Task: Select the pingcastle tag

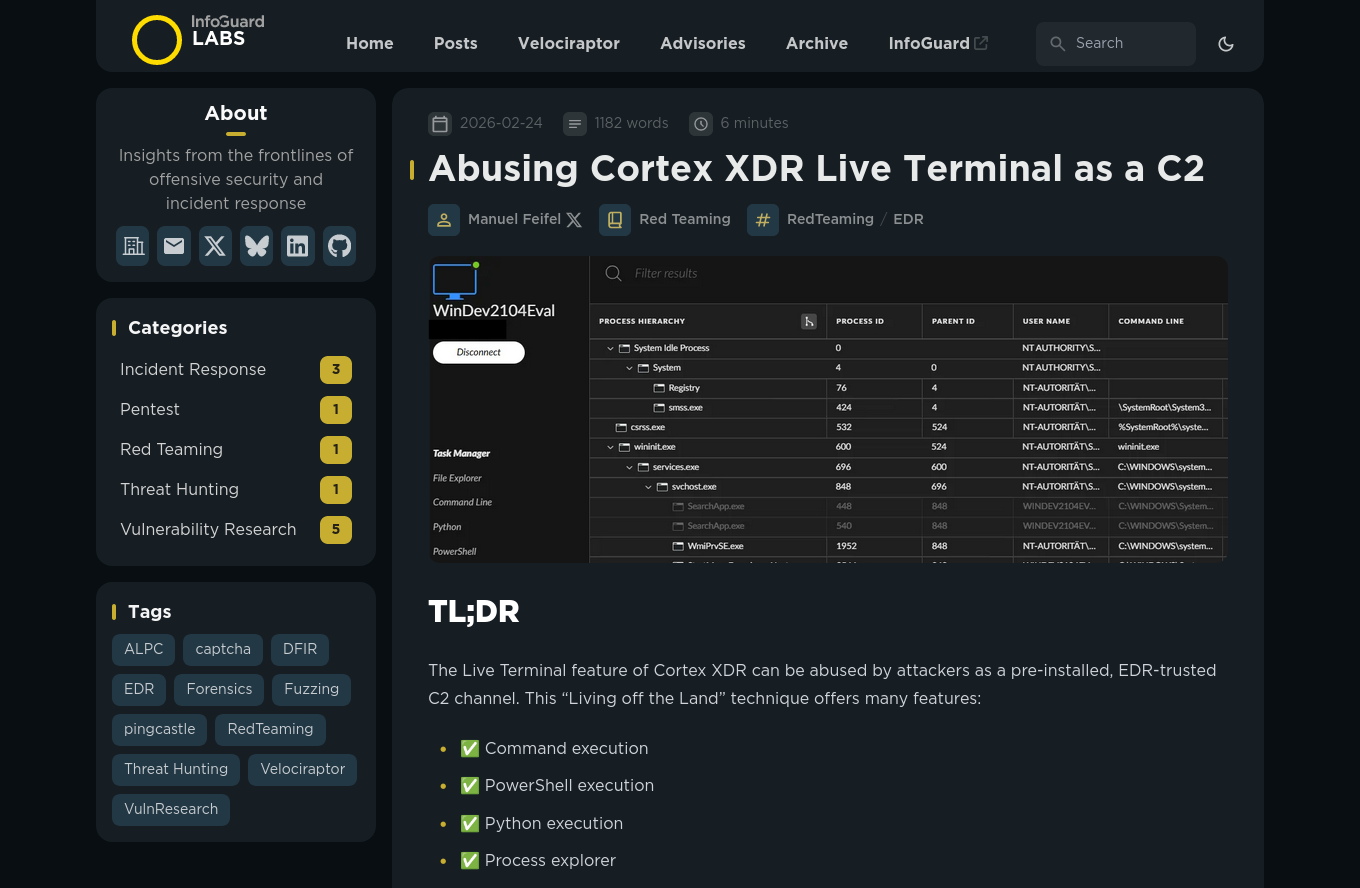Action: [x=160, y=729]
